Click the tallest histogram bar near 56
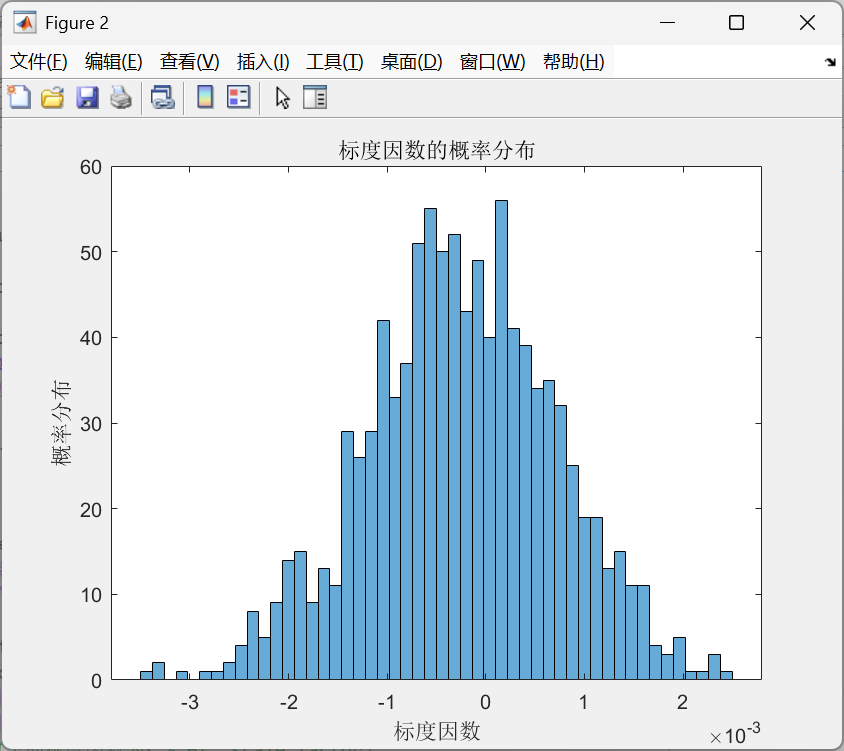This screenshot has height=751, width=844. (501, 440)
